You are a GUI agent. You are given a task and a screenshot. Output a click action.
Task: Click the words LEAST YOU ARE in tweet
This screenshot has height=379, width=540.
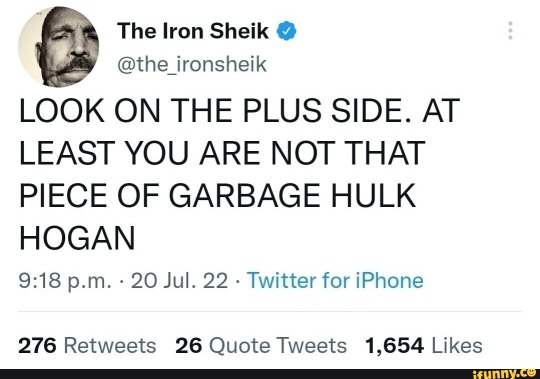coord(139,153)
